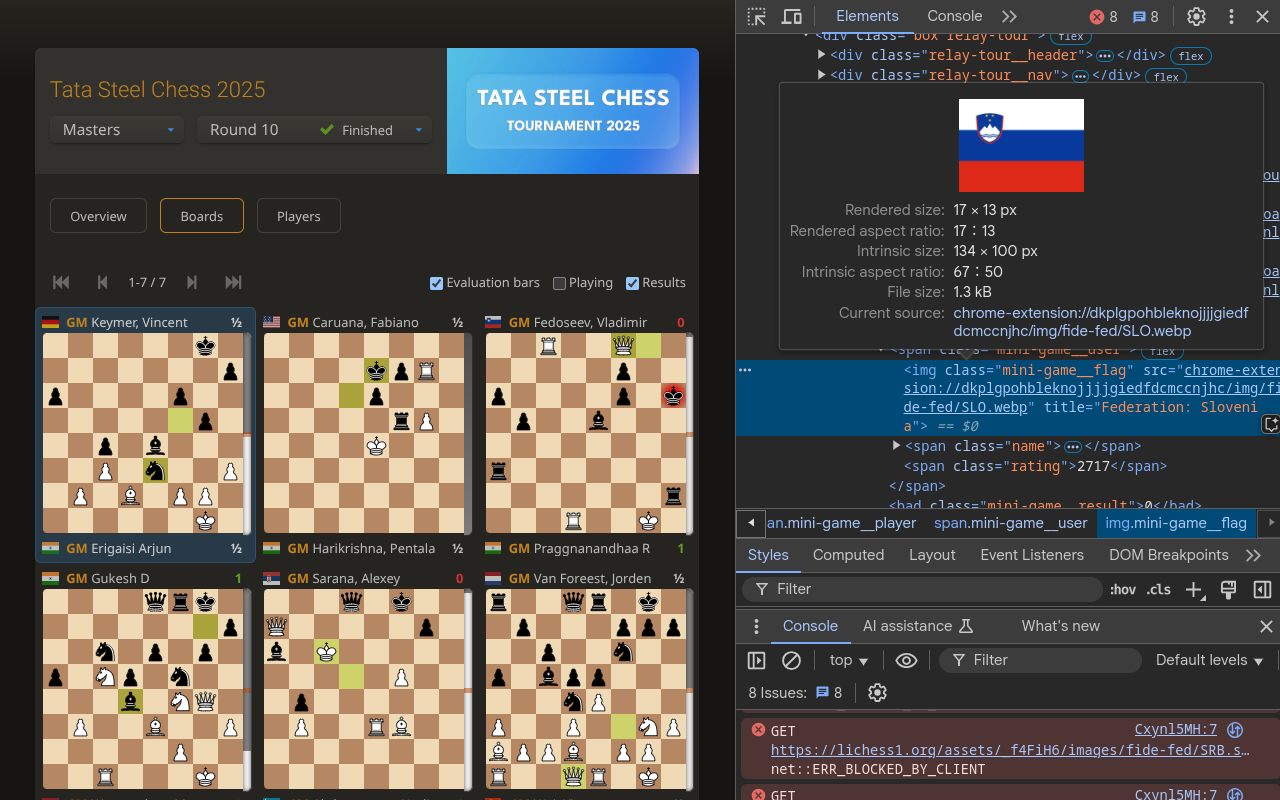Screen dimensions: 1280x800
Task: Click the Indian flag beside Gukesh D
Action: [50, 578]
